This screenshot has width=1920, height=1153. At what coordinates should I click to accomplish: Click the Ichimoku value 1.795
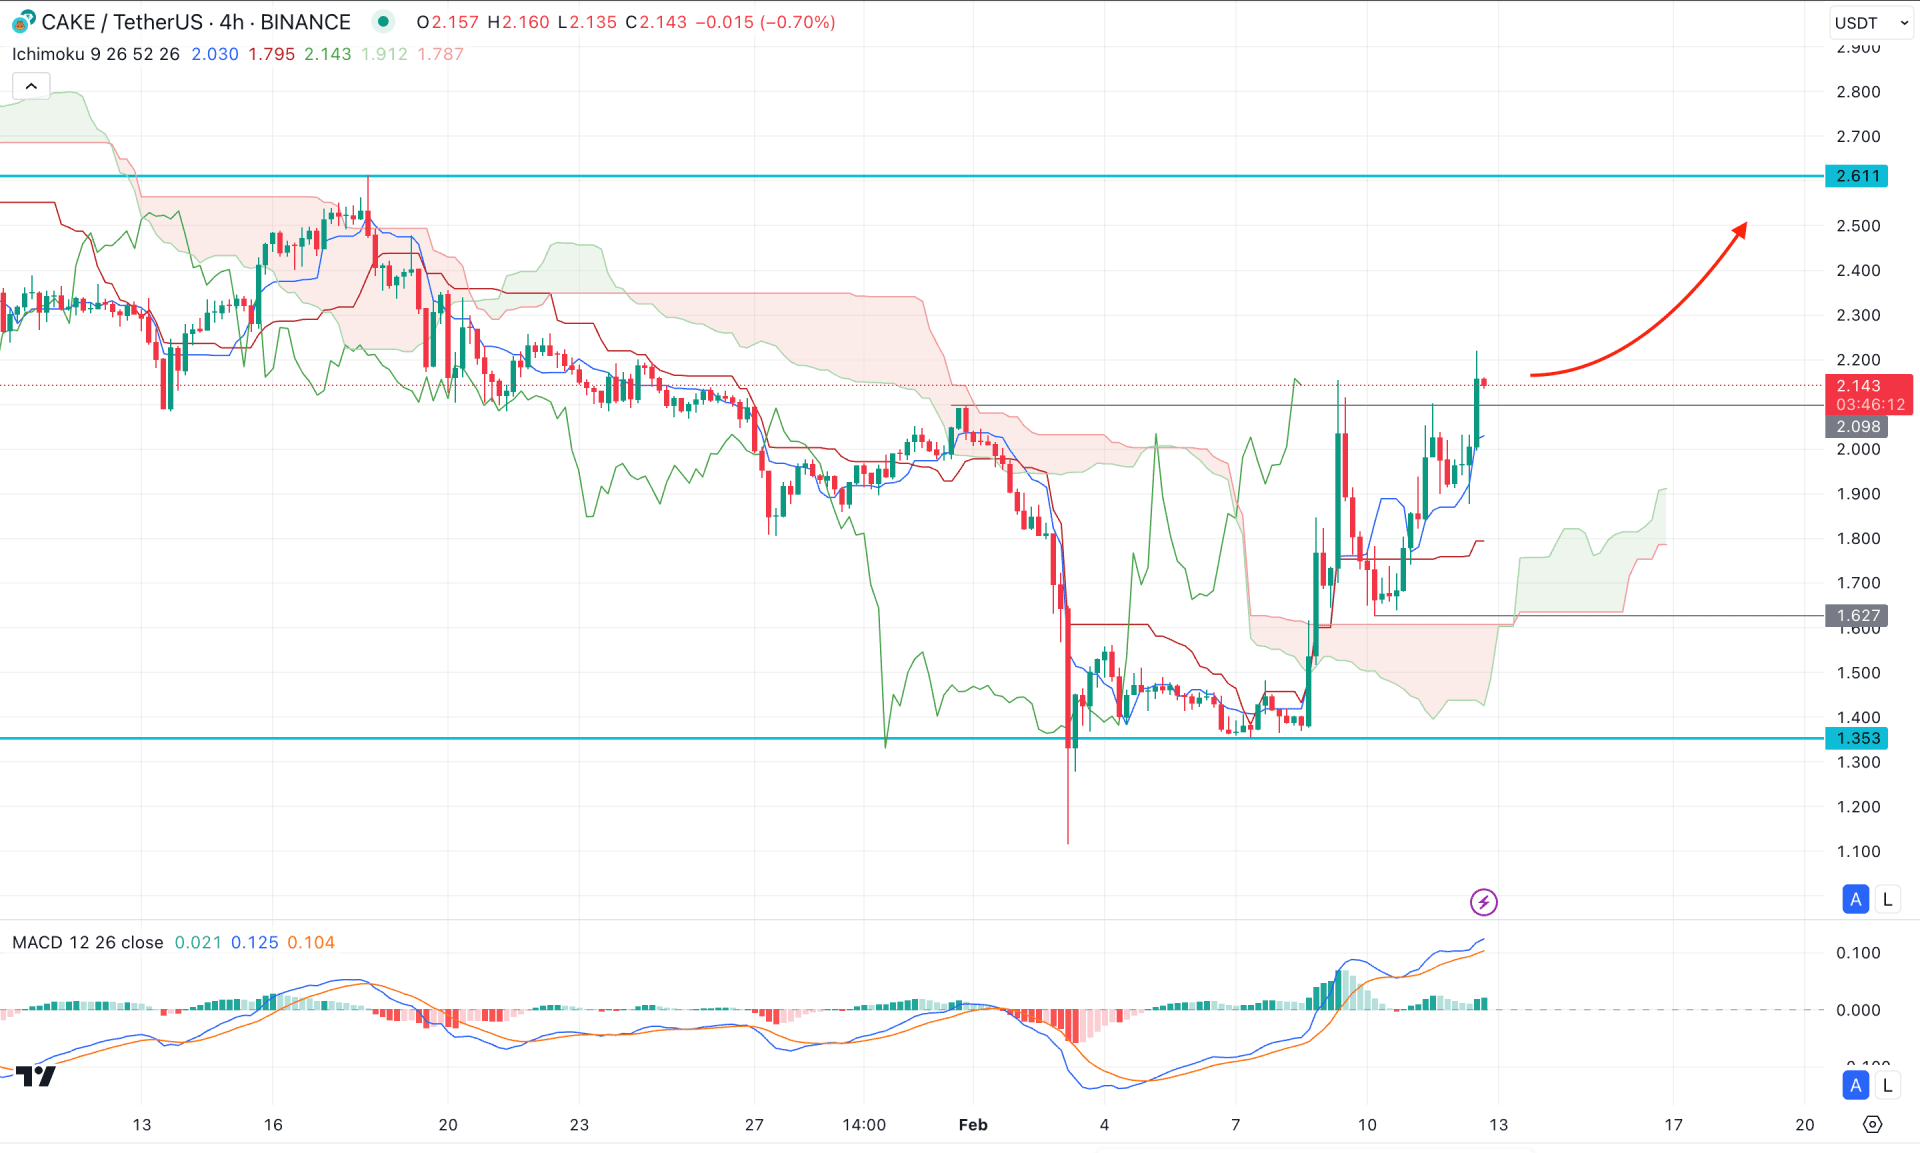[x=272, y=54]
